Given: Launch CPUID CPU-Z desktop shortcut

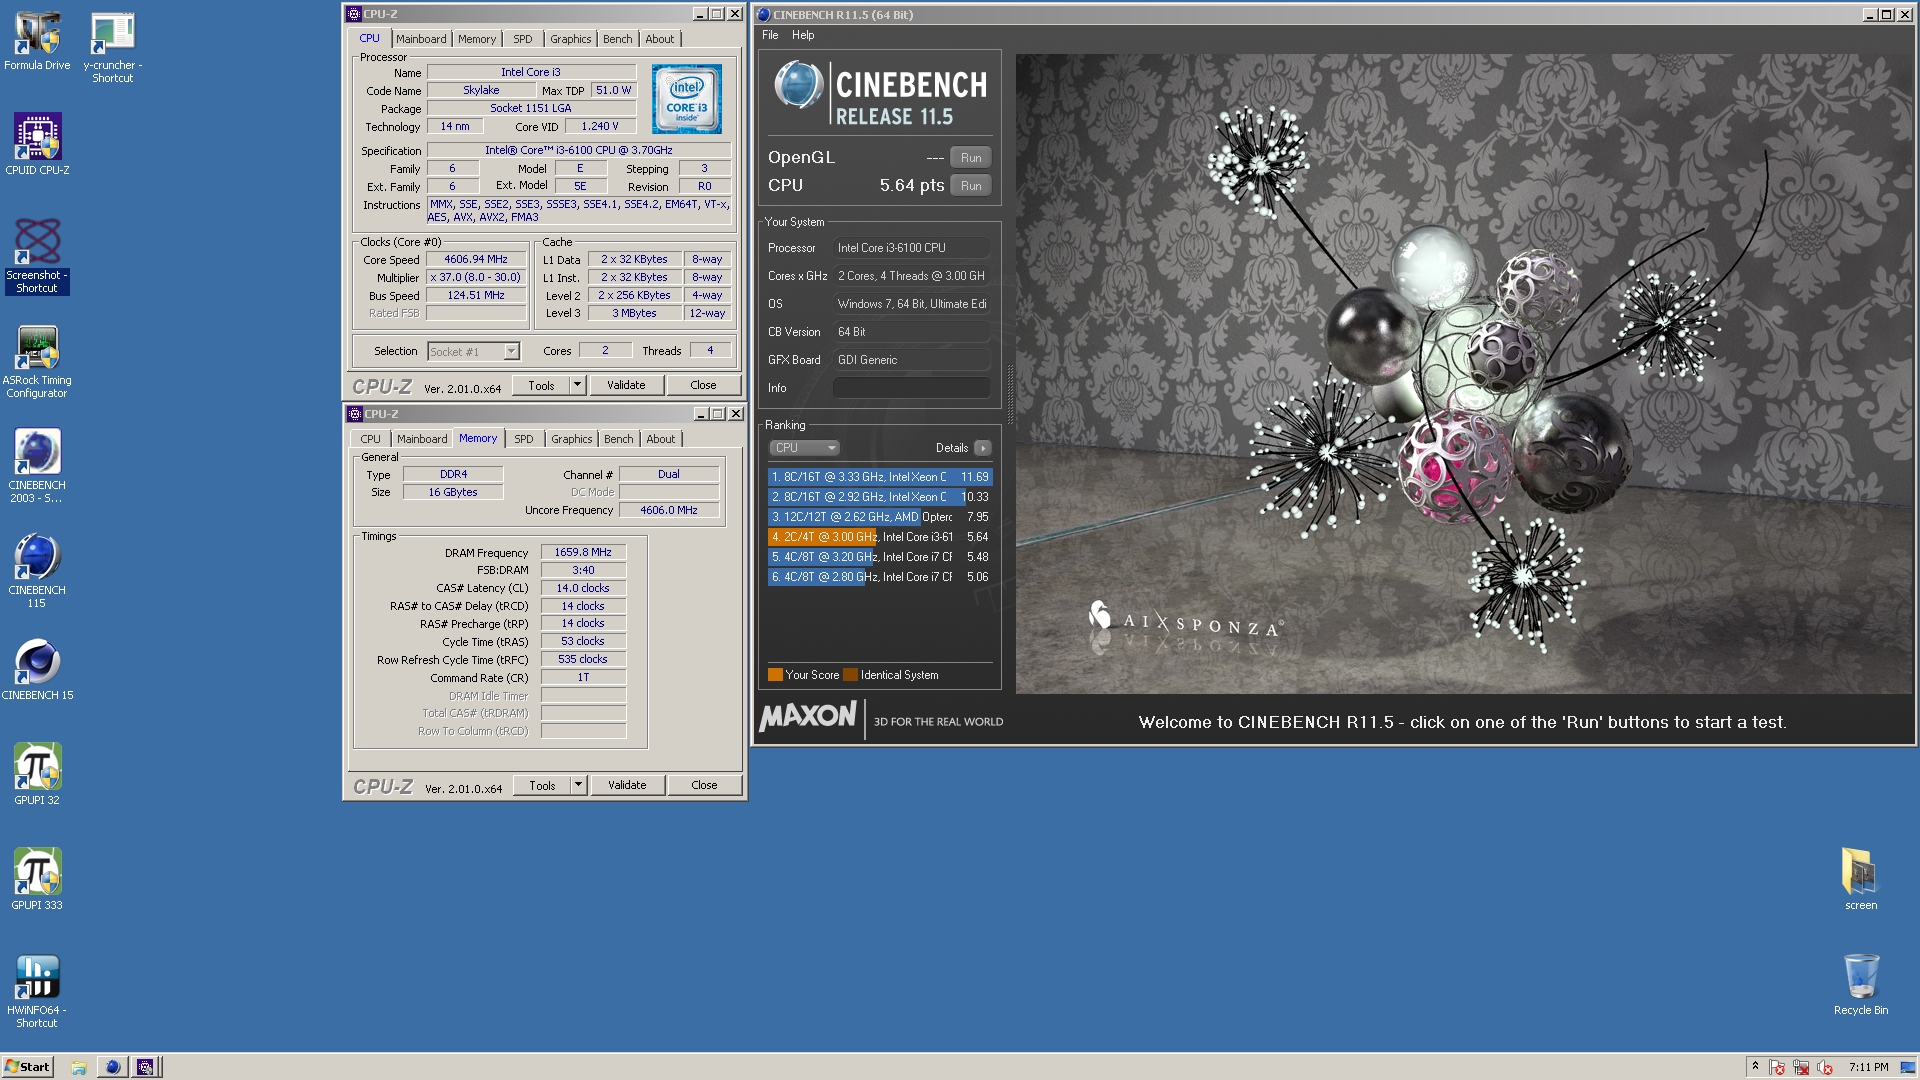Looking at the screenshot, I should click(x=37, y=144).
